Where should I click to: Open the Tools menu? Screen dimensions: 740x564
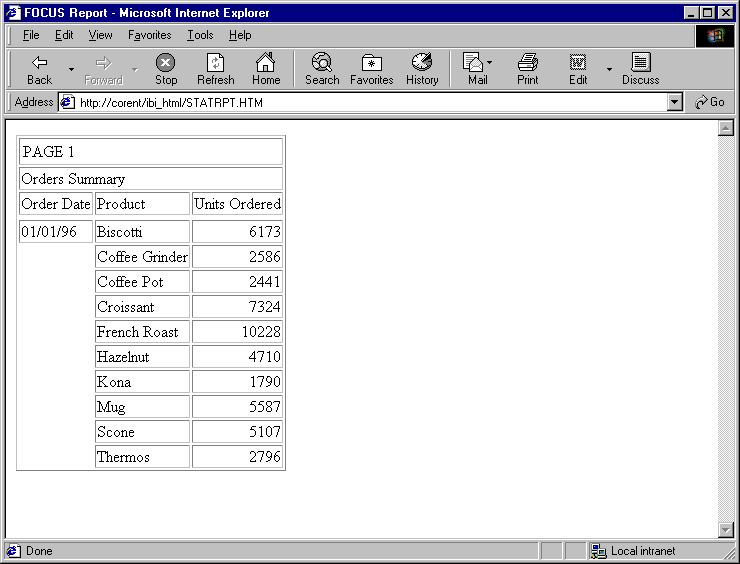[x=200, y=35]
